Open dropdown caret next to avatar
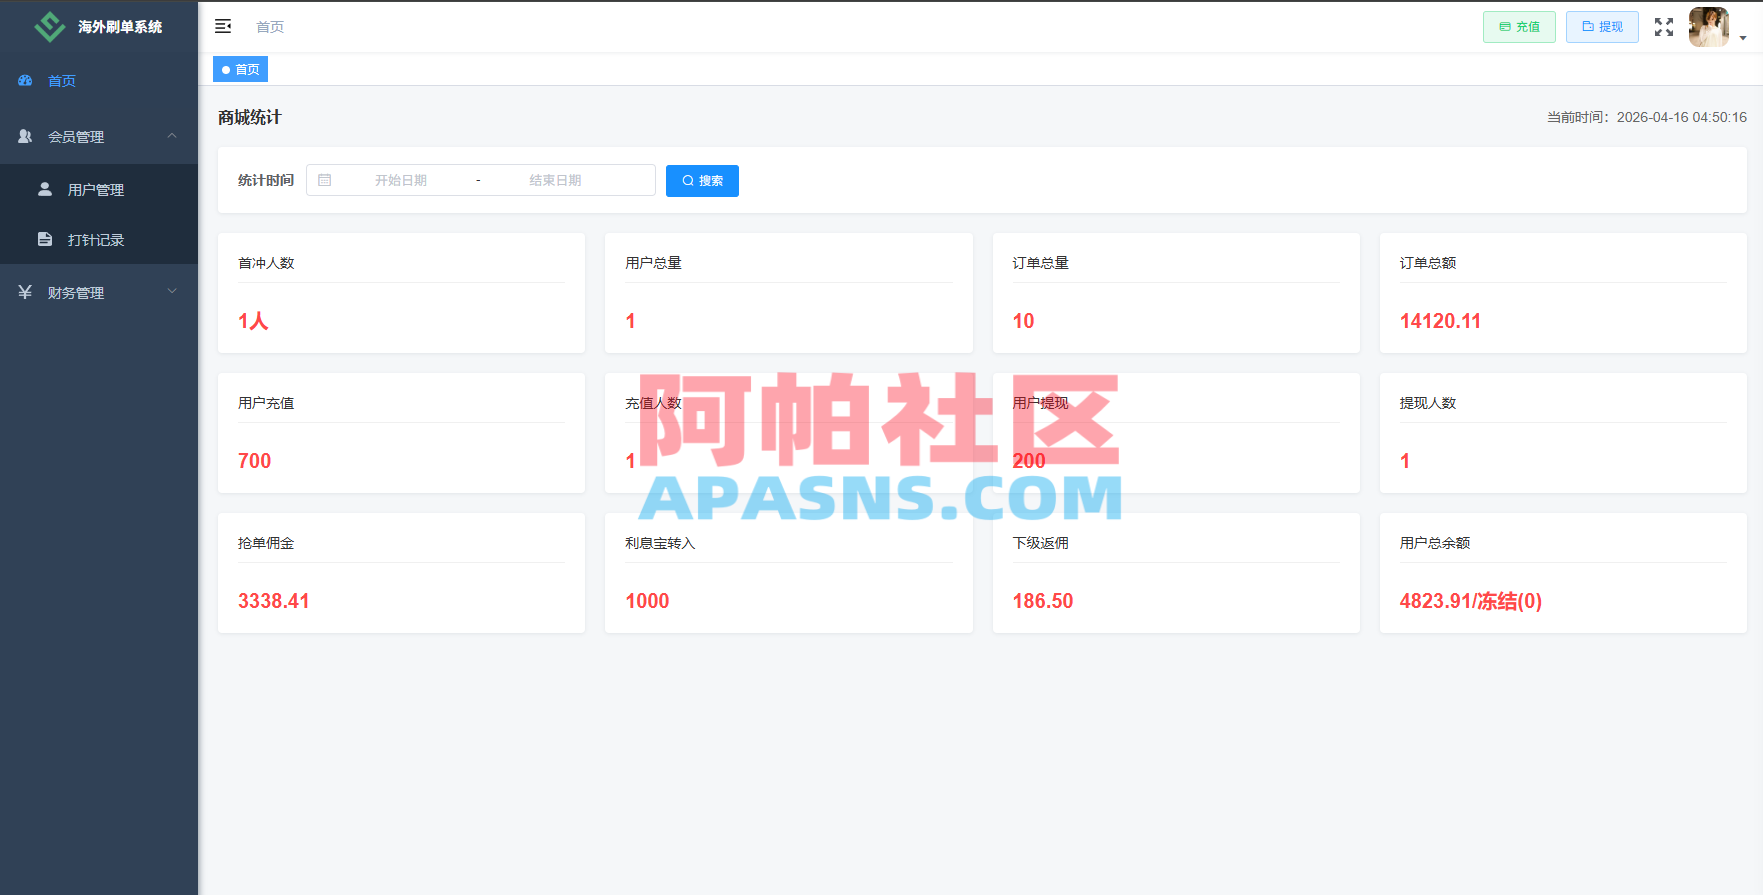 [1743, 38]
